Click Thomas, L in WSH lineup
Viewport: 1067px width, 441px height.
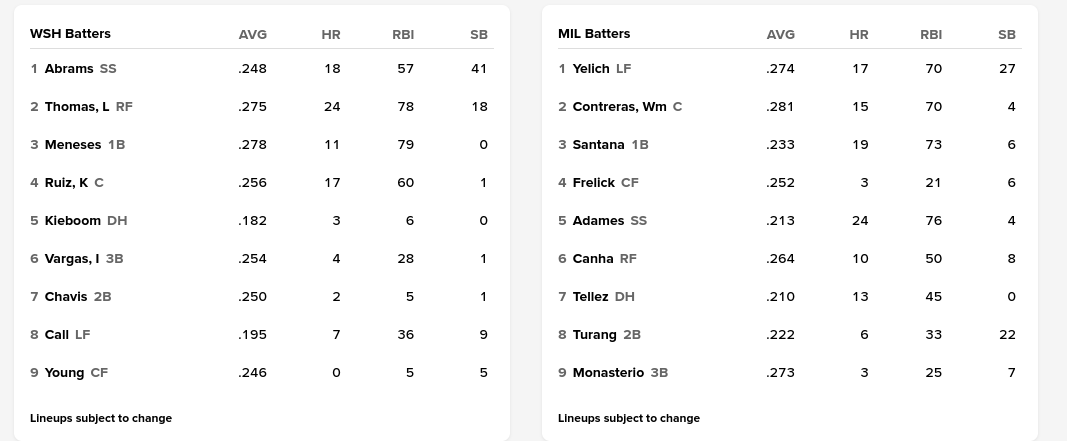(77, 107)
